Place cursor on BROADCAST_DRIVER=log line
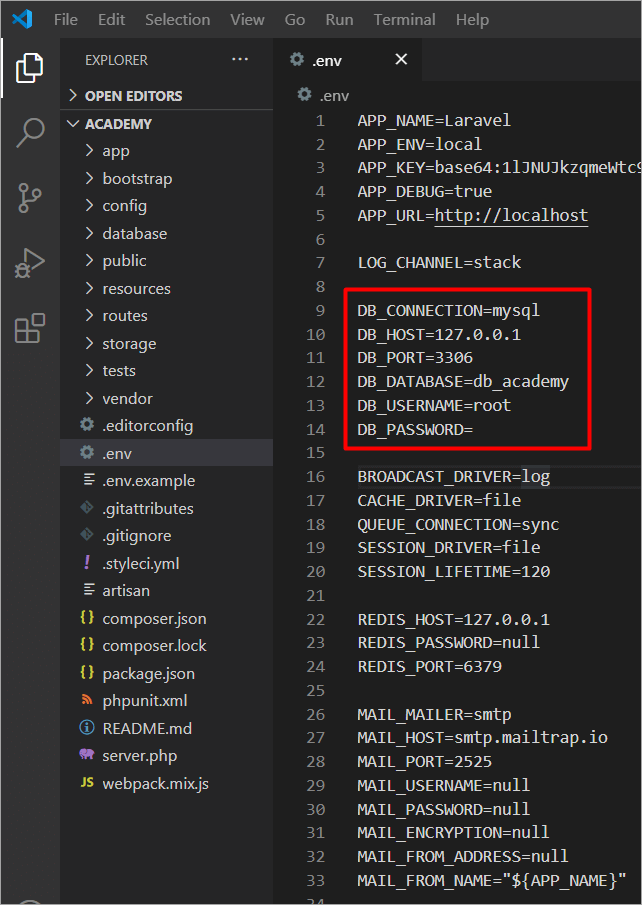Screen dimensions: 642x905 (x=454, y=476)
